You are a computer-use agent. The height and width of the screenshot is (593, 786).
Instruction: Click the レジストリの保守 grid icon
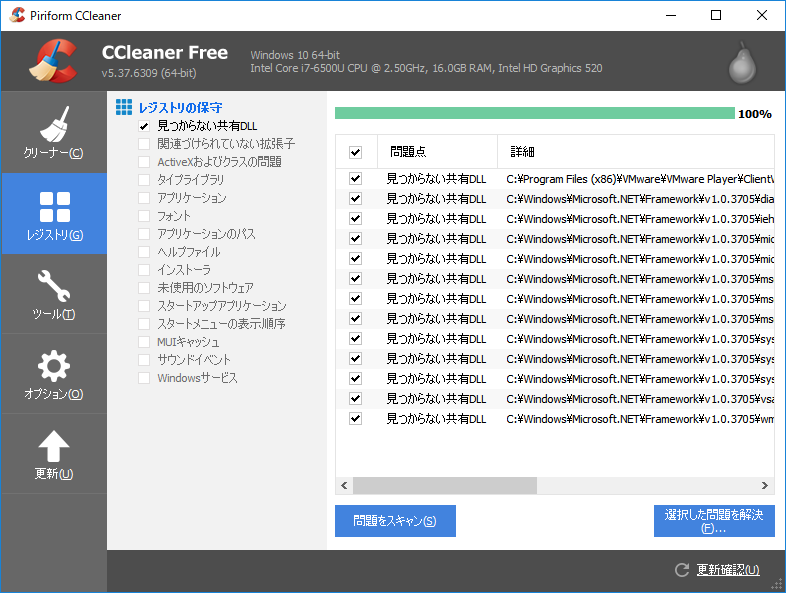tap(124, 107)
